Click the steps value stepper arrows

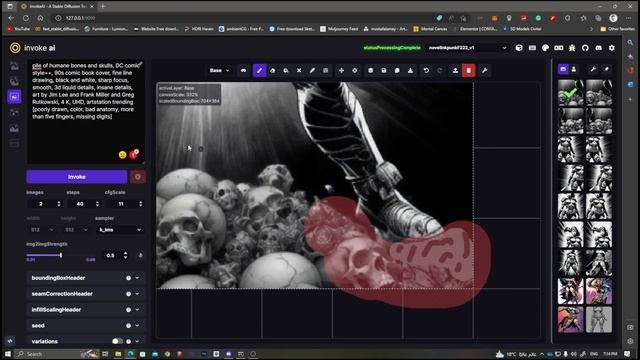pyautogui.click(x=97, y=204)
